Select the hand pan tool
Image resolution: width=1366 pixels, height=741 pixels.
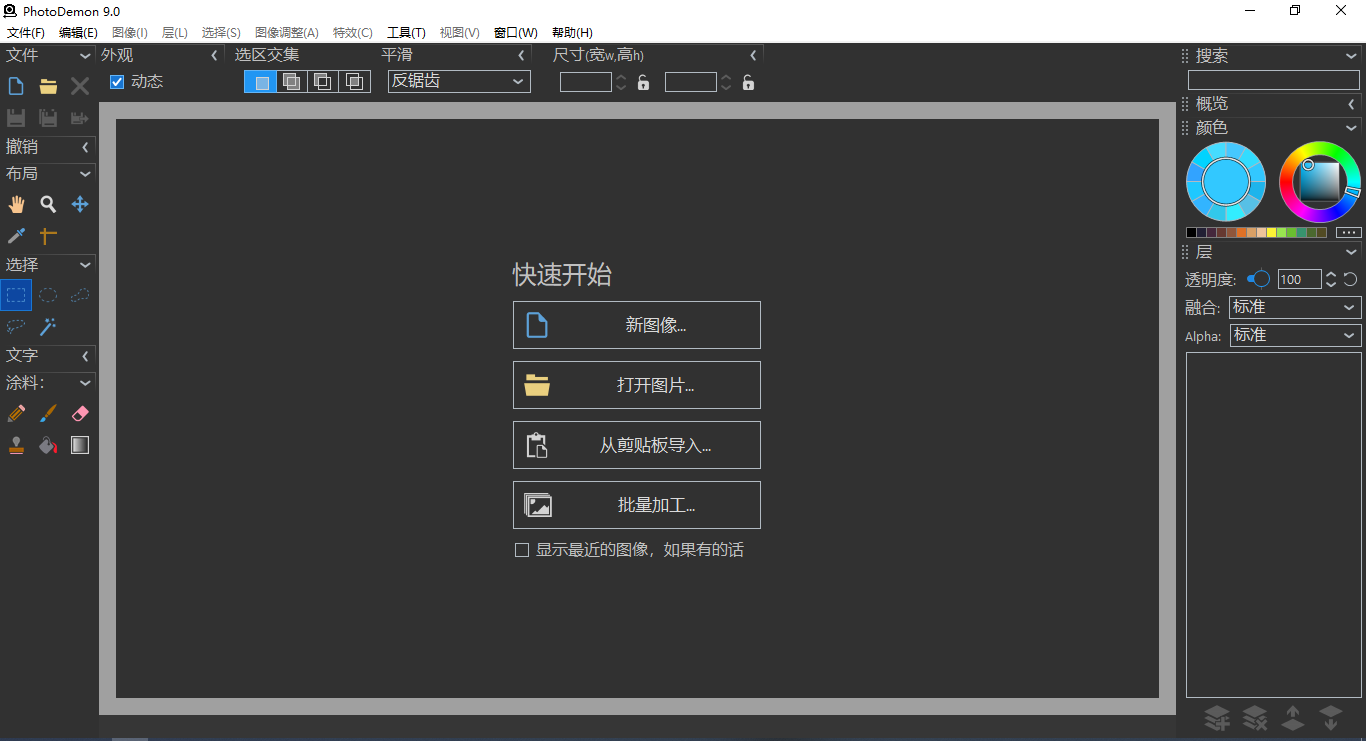(15, 204)
